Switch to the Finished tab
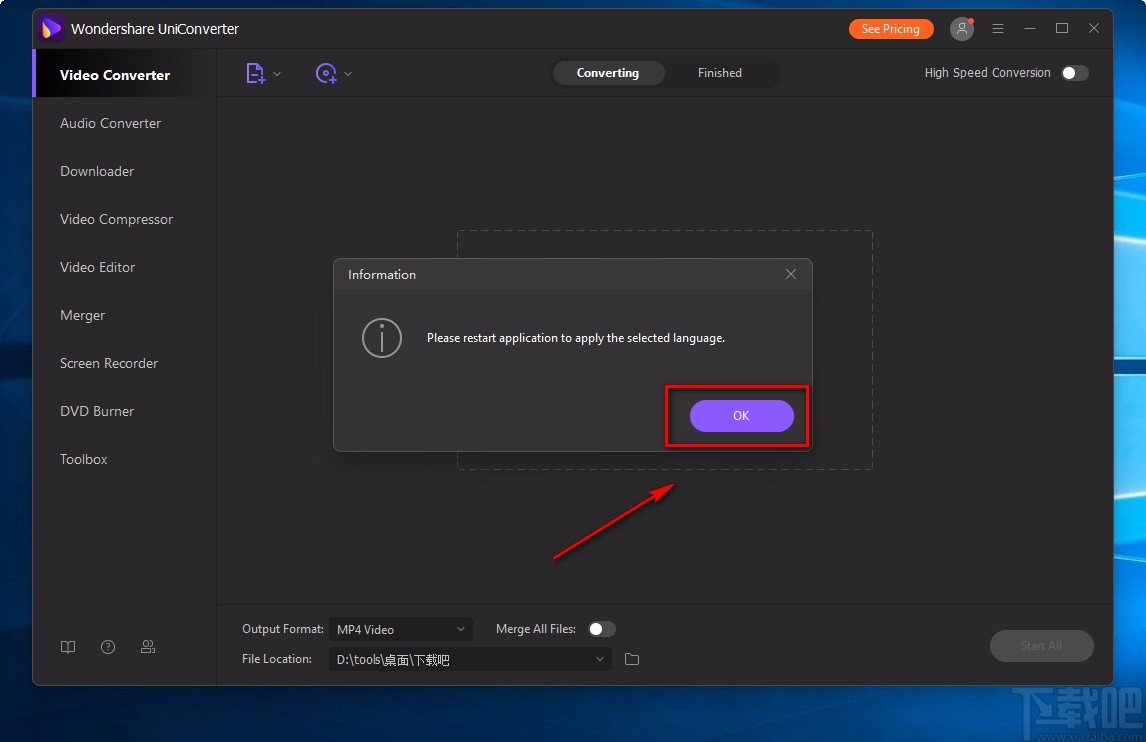Screen dimensions: 1146x742 coord(720,73)
